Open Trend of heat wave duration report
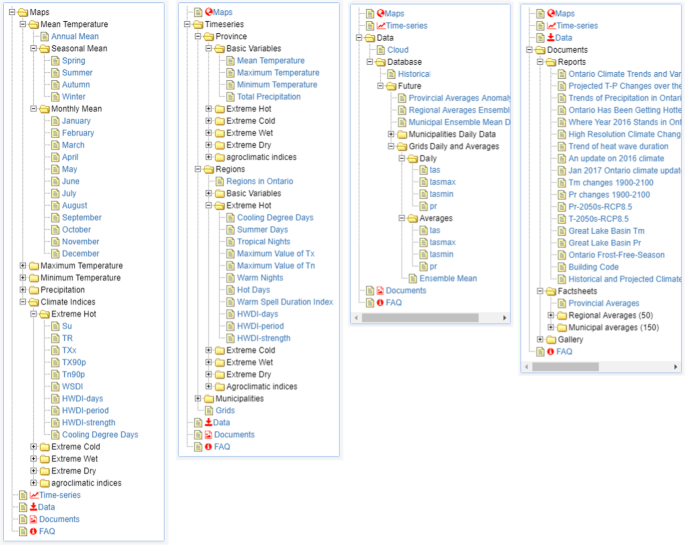The width and height of the screenshot is (685, 545). point(618,146)
